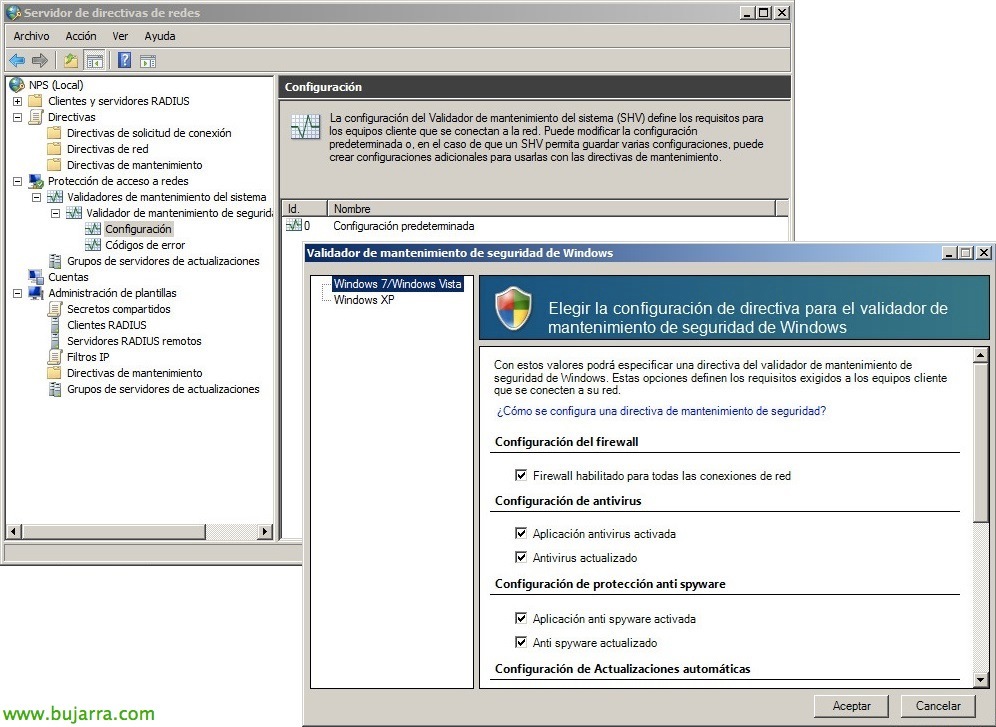996x727 pixels.
Task: Click the Validadores de mantenimiento del sistema icon
Action: [x=55, y=197]
